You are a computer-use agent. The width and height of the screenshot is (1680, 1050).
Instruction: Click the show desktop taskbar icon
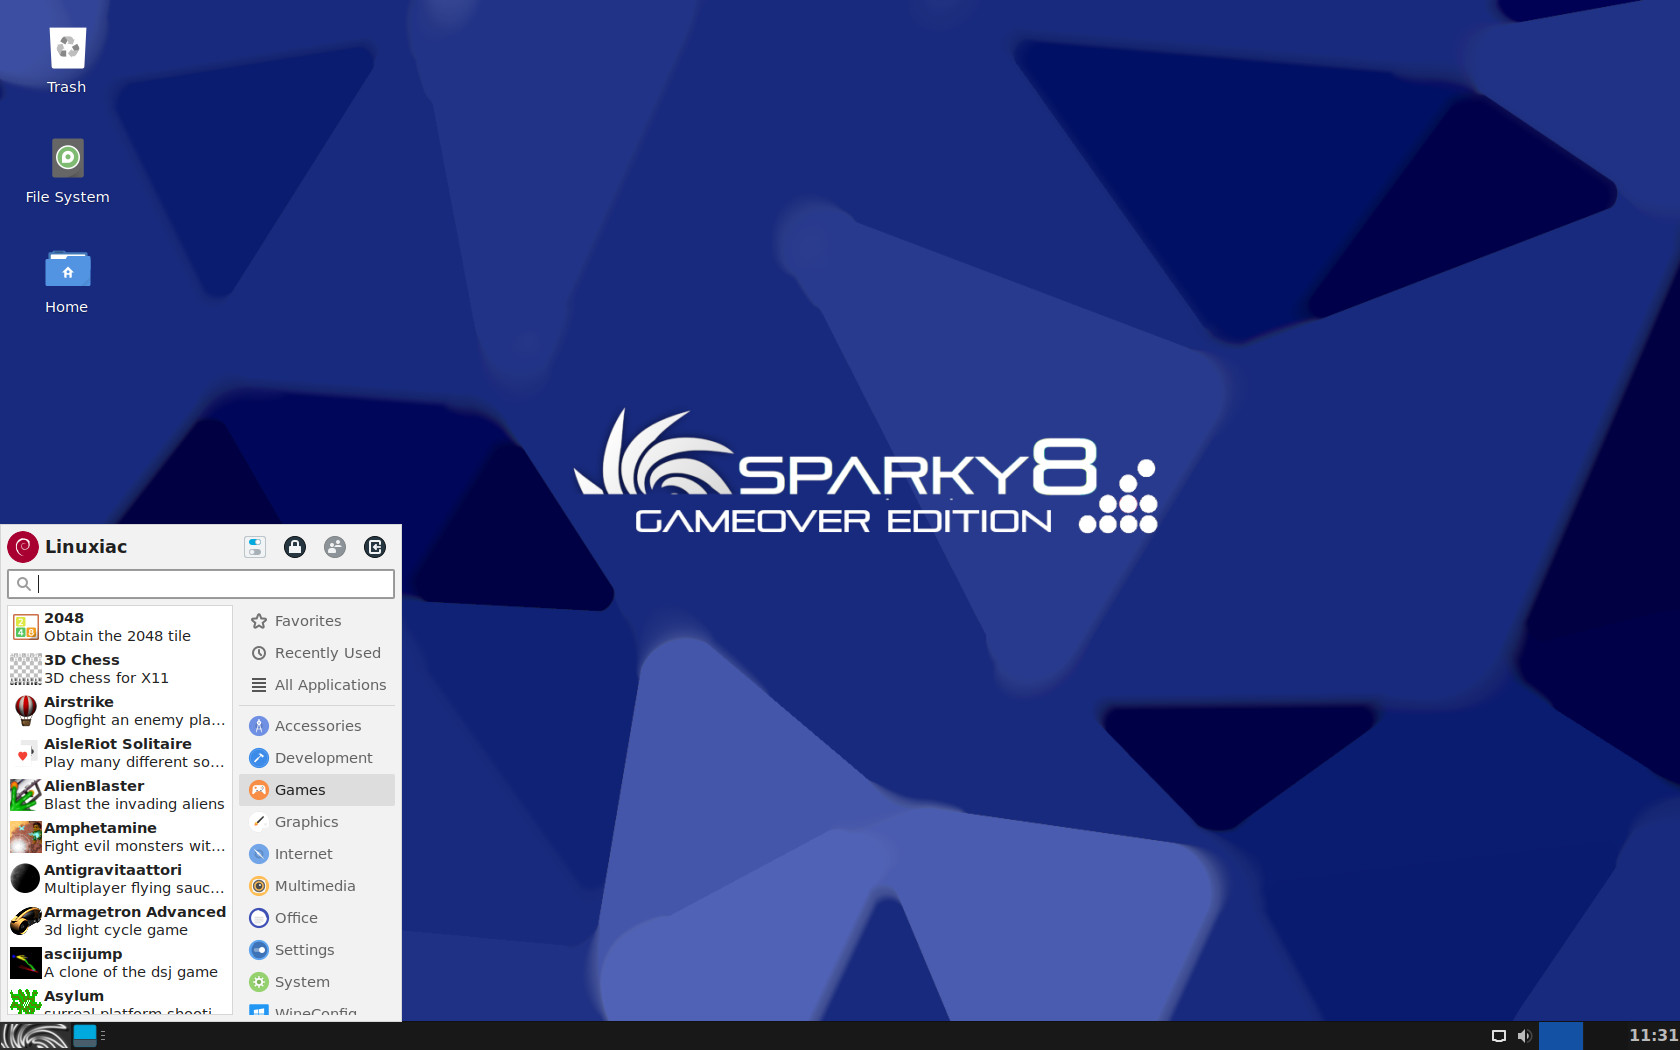[85, 1036]
